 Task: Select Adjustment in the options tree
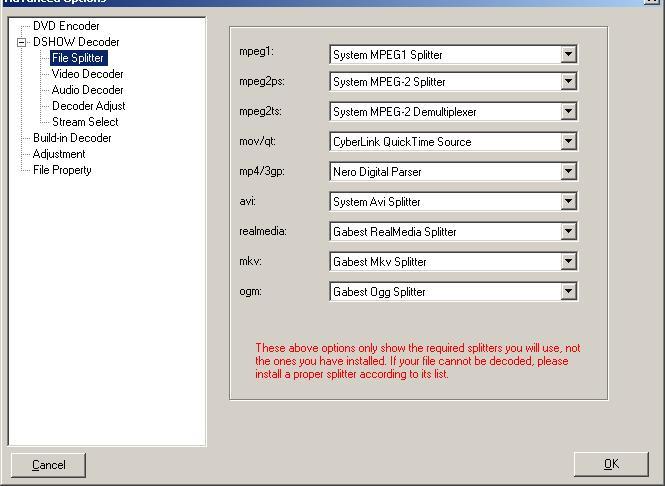(59, 154)
